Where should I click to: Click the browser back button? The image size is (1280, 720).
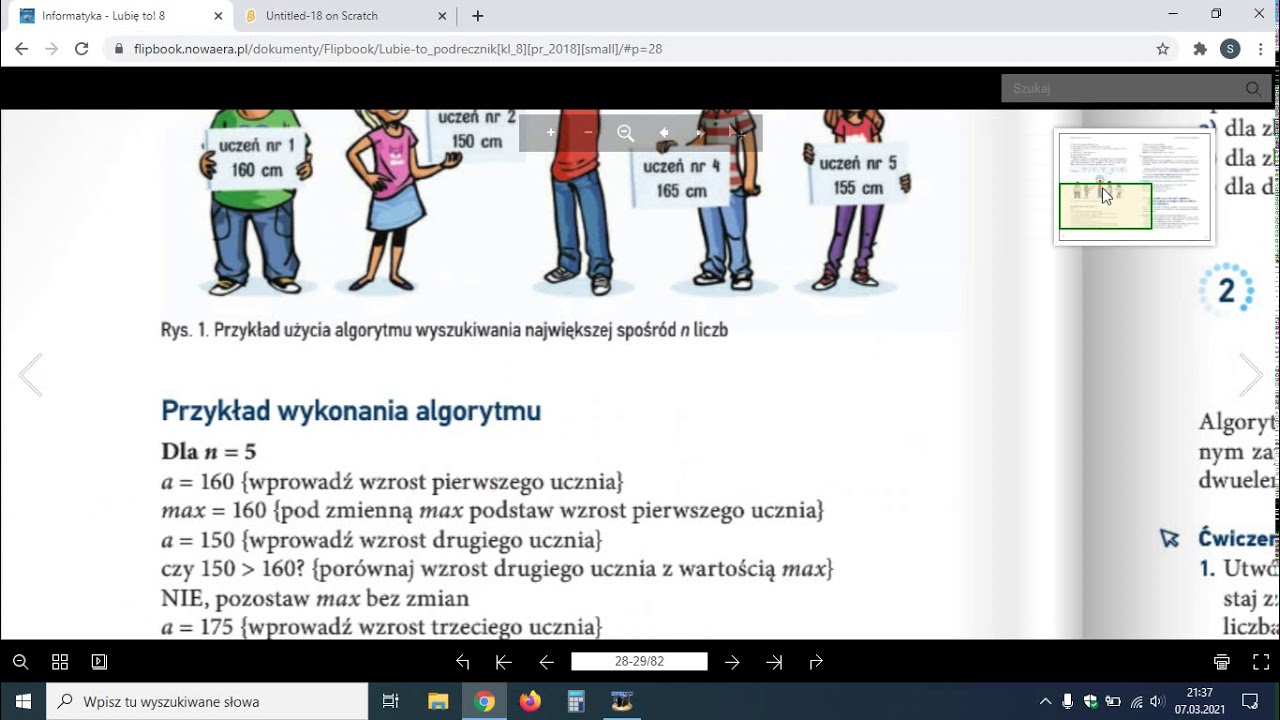click(21, 49)
